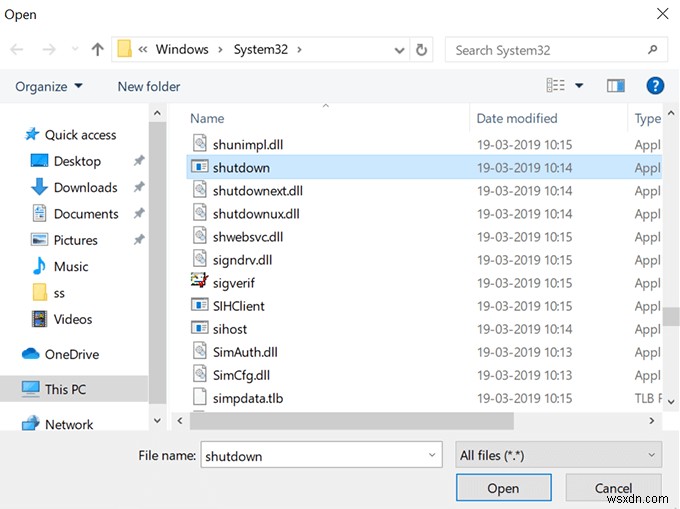Close the Open dialog
The height and width of the screenshot is (509, 680).
pyautogui.click(x=662, y=14)
